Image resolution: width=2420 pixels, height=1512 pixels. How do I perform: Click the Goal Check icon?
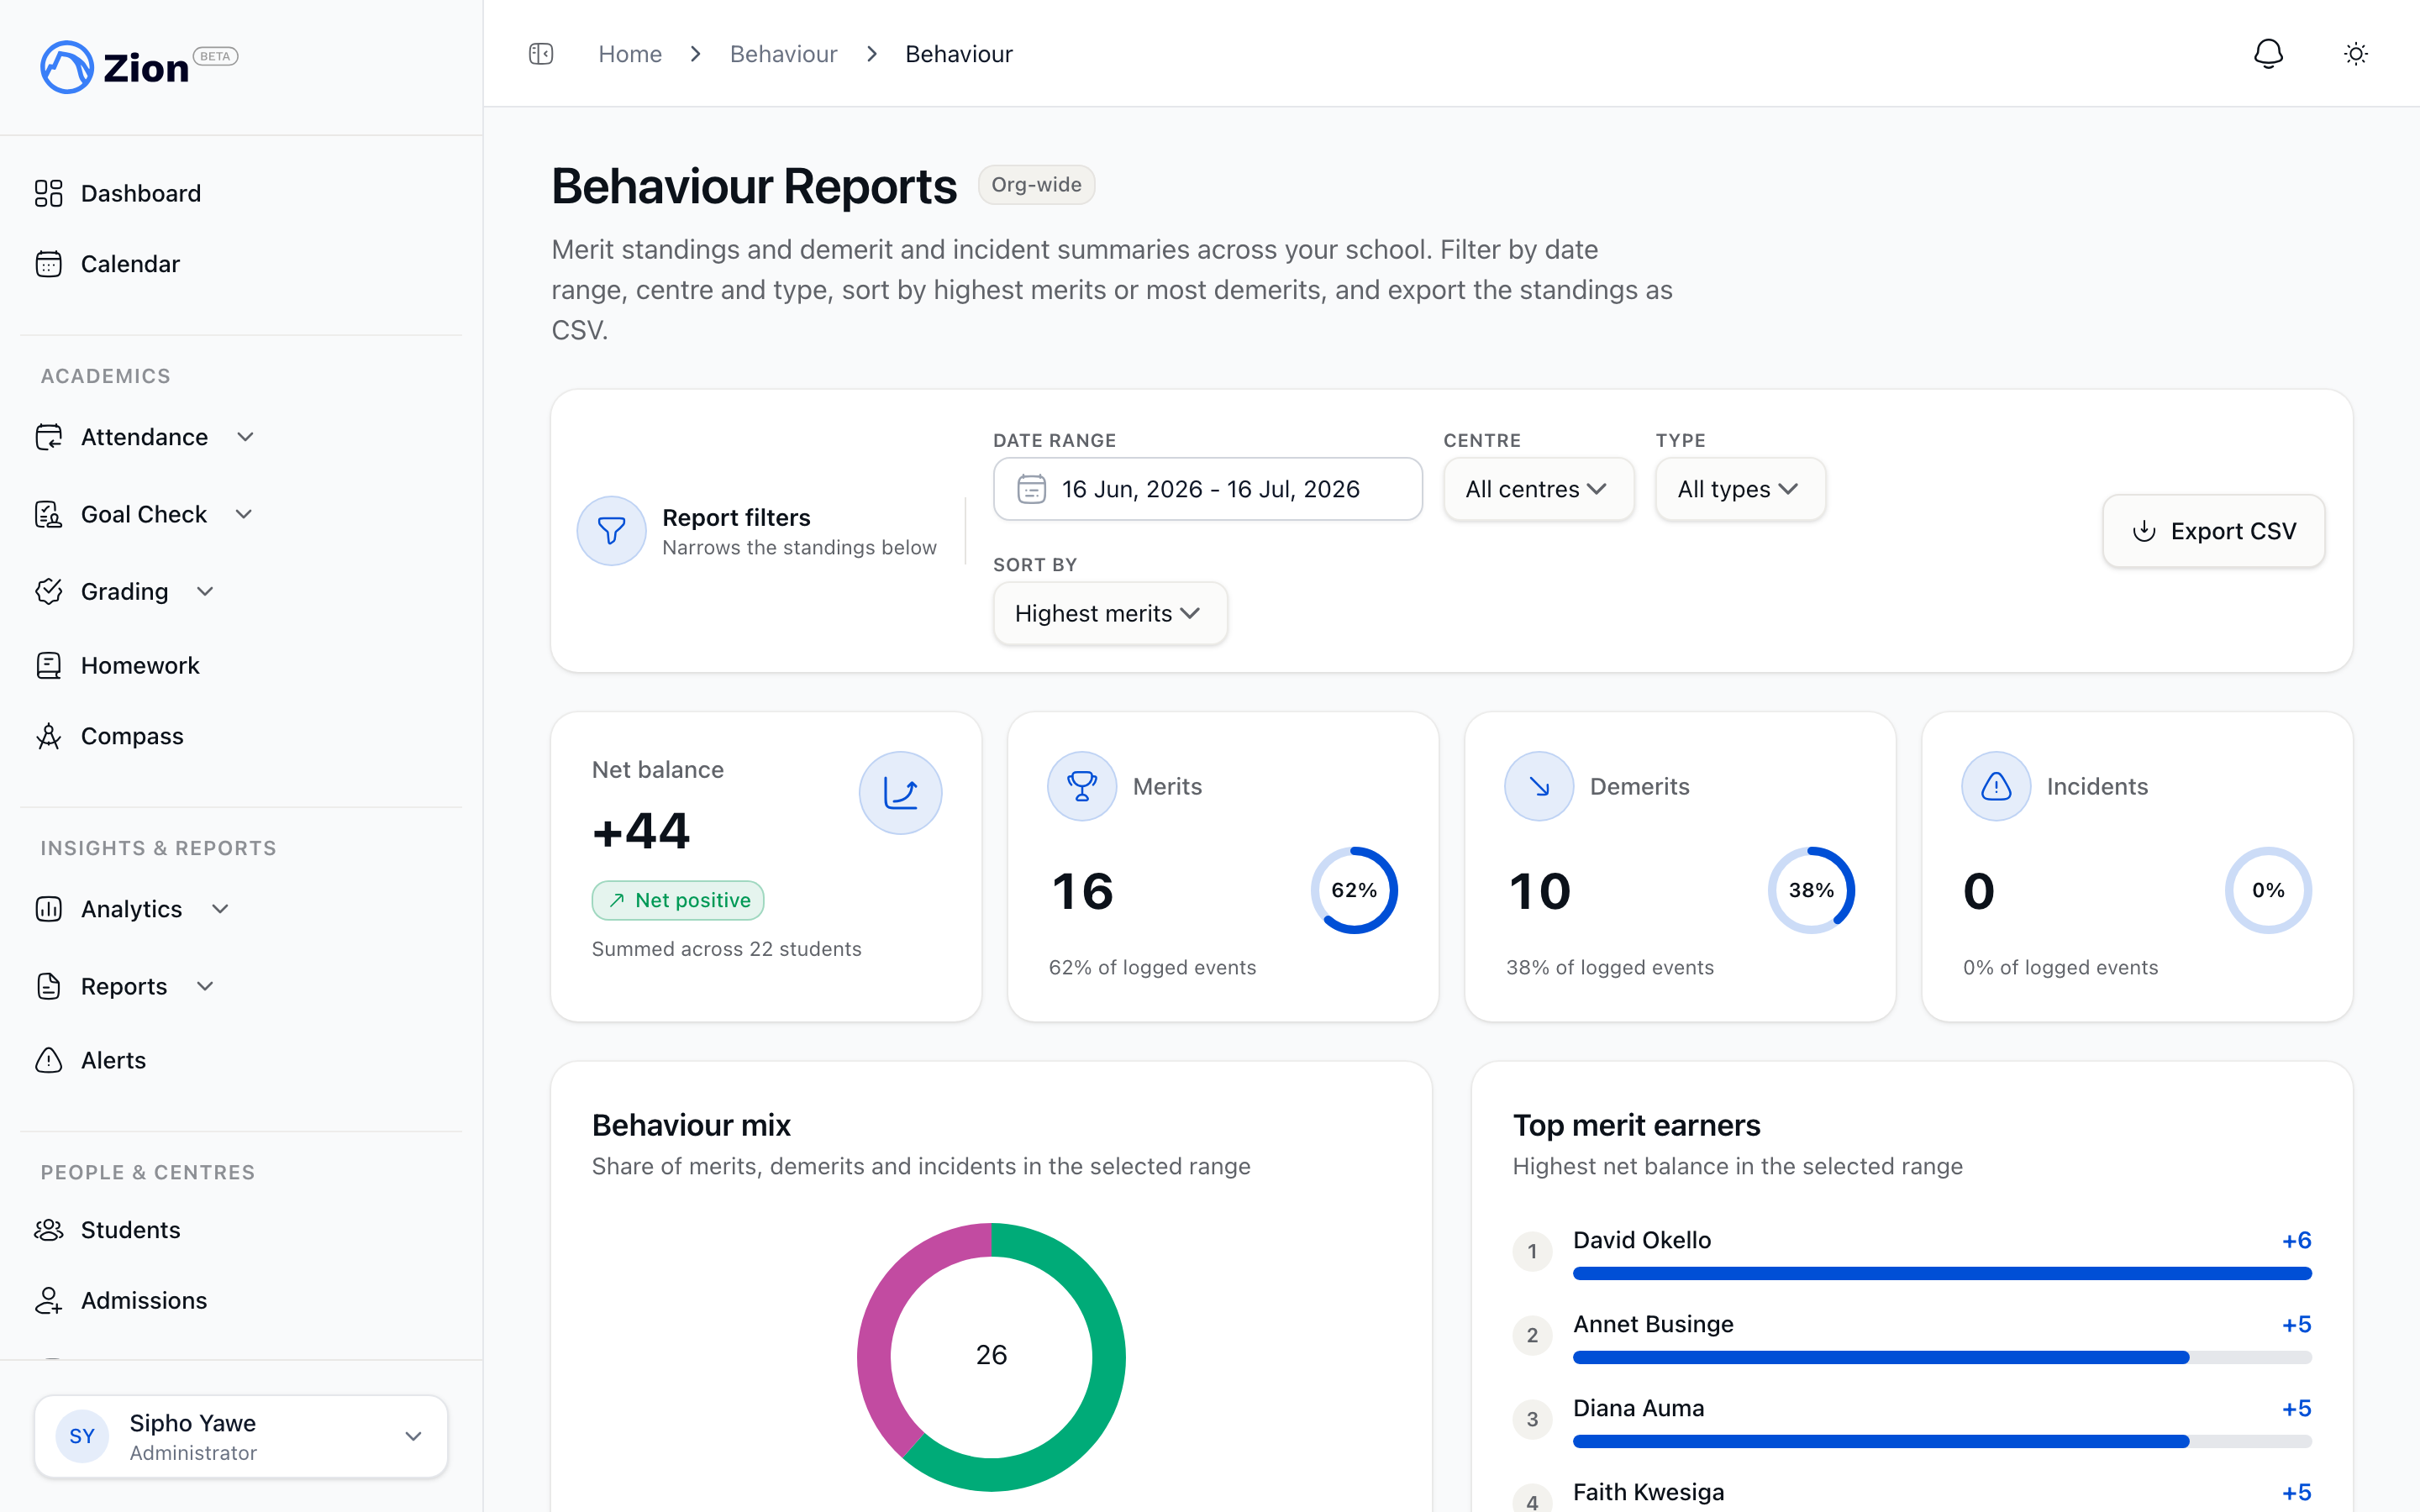pos(49,514)
